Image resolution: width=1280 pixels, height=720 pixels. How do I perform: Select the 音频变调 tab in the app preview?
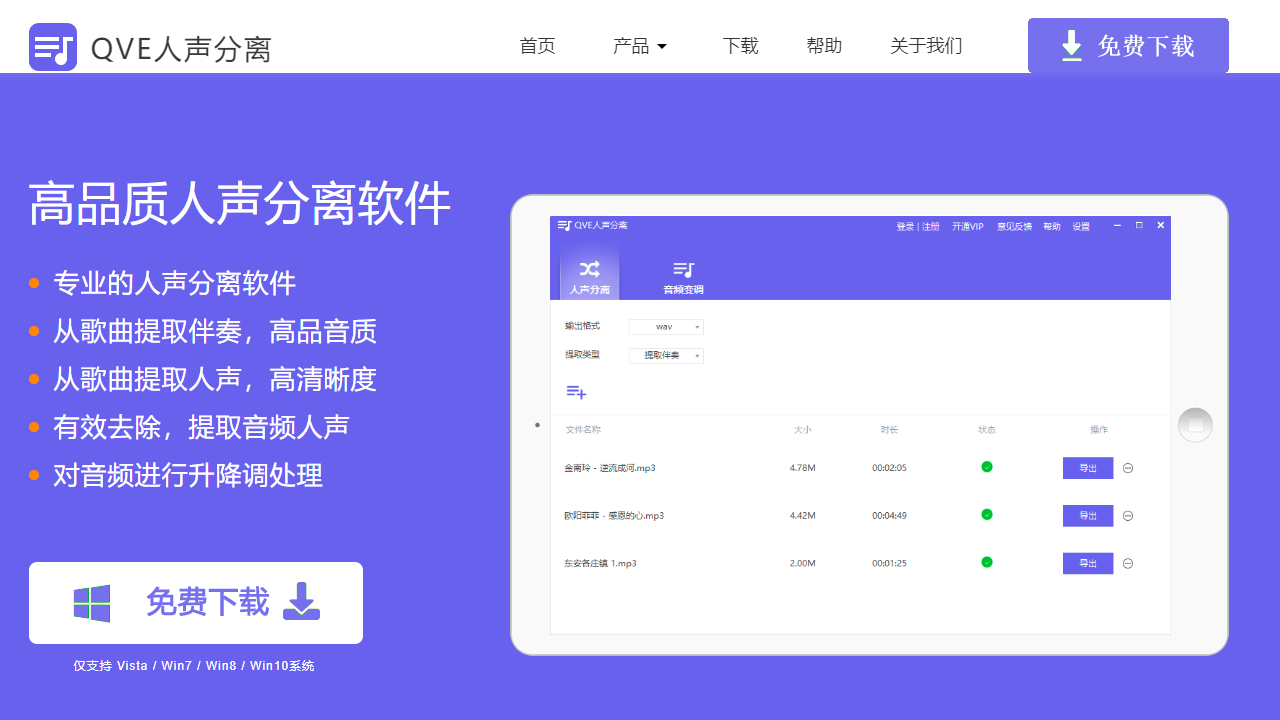684,277
